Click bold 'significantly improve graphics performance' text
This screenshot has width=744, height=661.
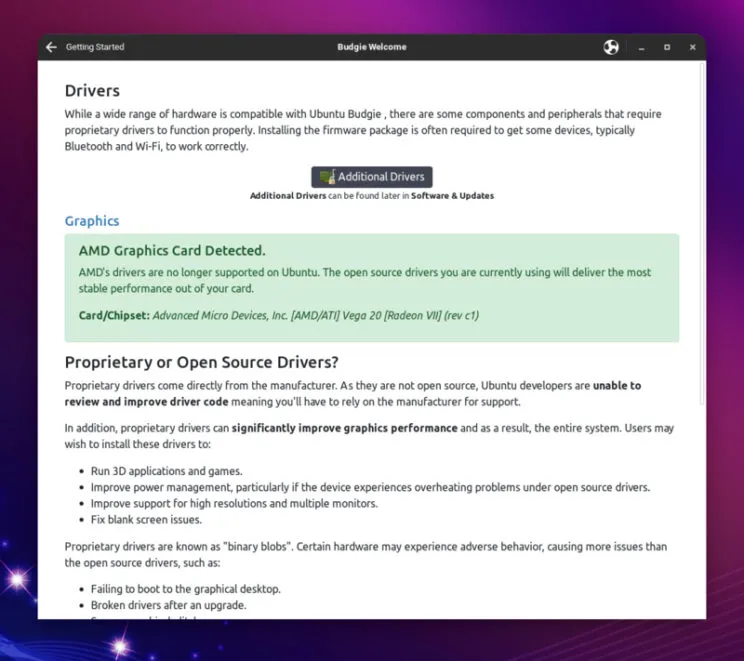tap(345, 428)
